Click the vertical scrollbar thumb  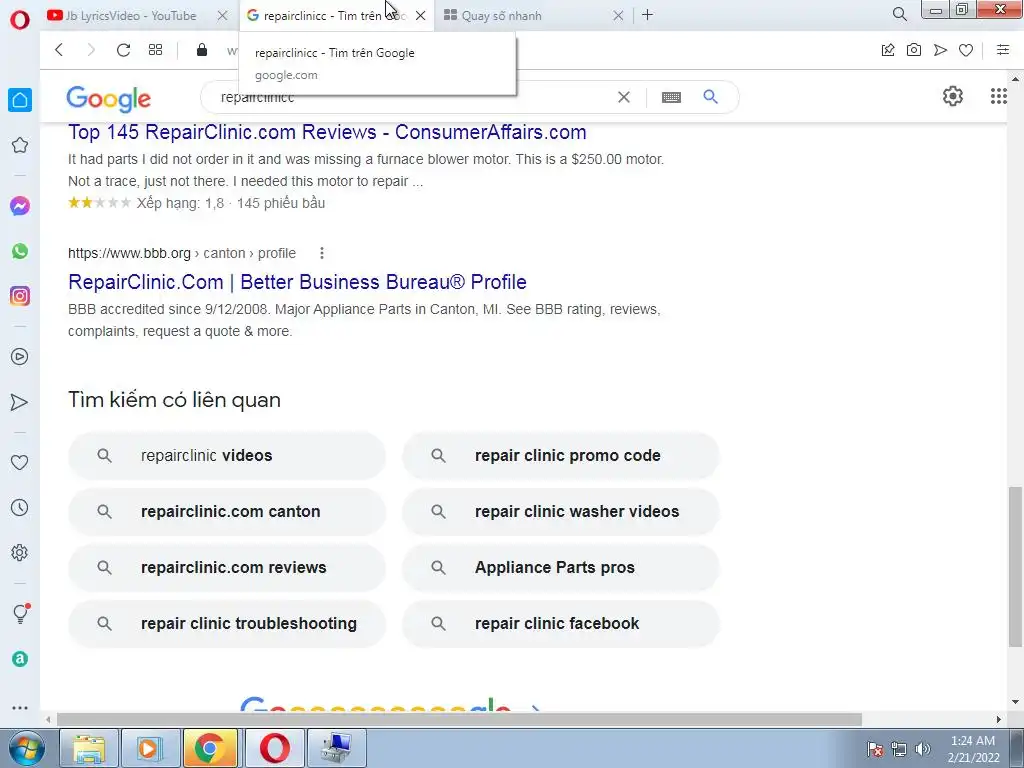(1015, 566)
